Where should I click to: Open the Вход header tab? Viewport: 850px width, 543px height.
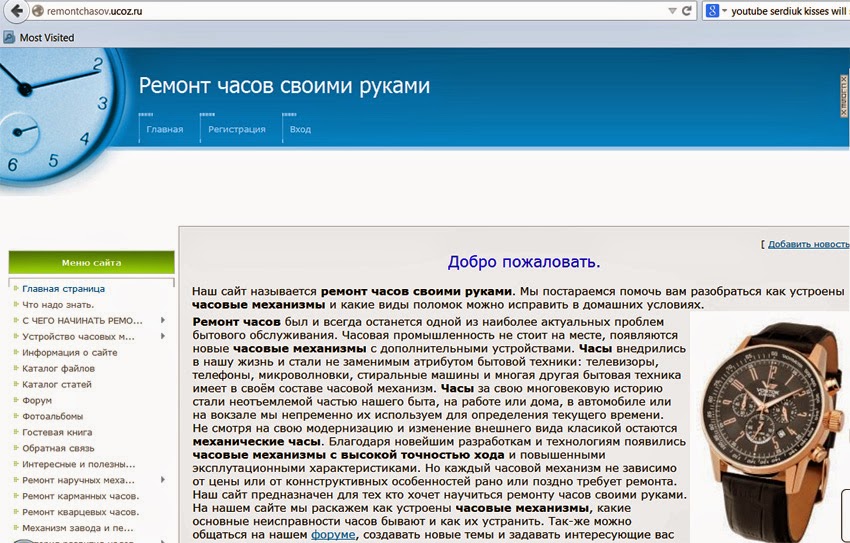pos(300,129)
